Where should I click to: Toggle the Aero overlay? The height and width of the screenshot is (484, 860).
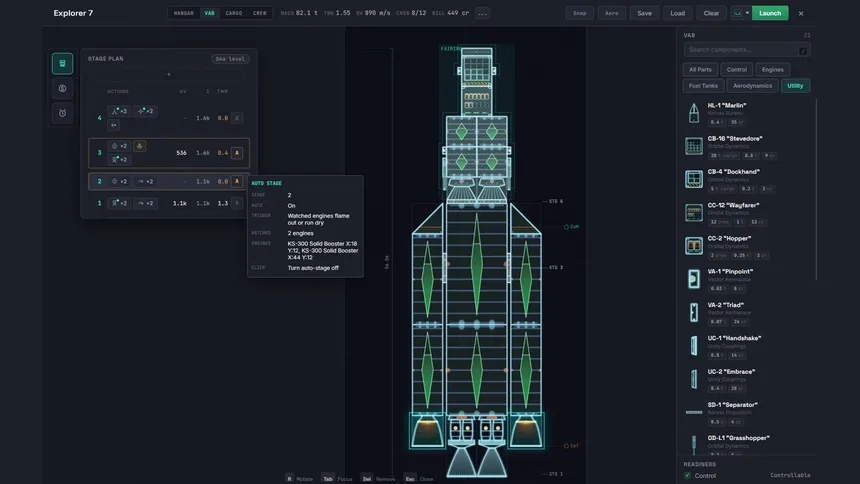coord(612,13)
